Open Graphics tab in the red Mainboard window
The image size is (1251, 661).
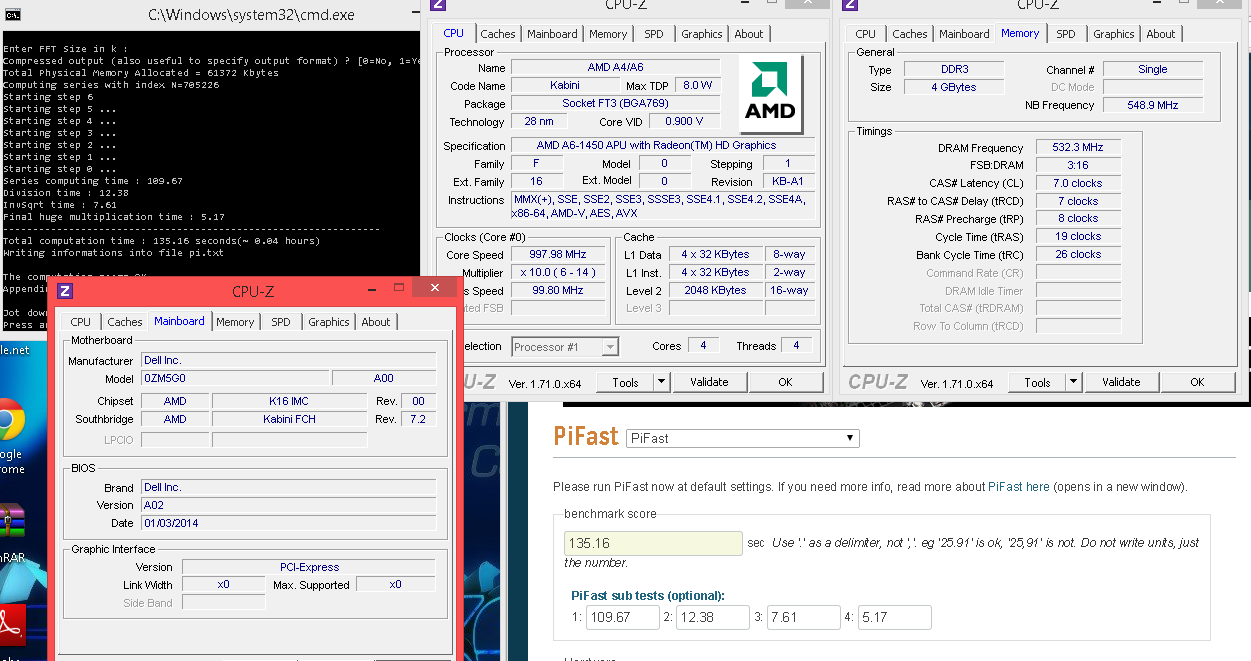[329, 322]
